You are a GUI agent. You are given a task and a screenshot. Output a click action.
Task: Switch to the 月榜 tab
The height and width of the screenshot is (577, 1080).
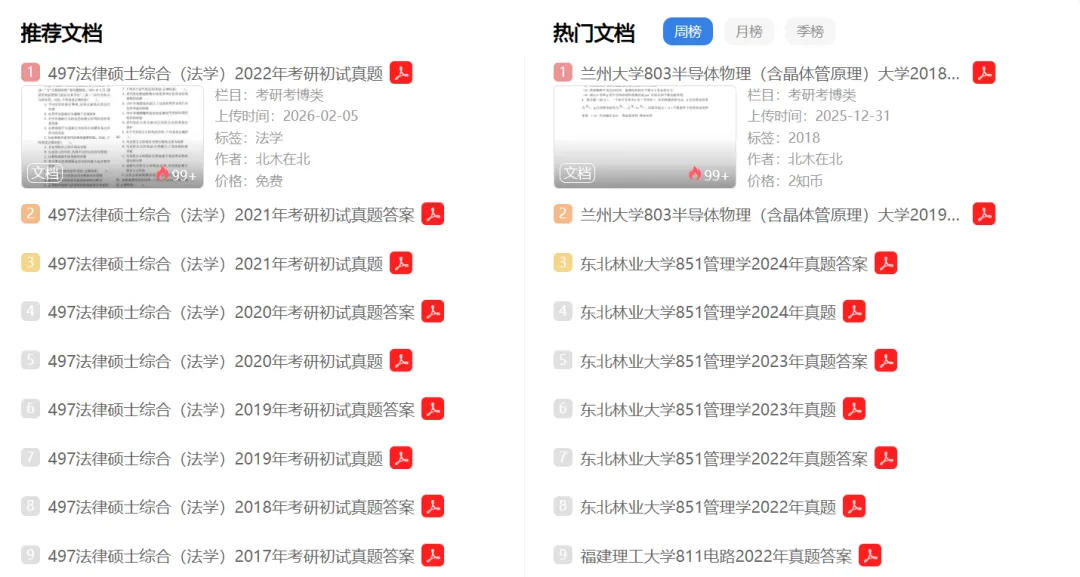[749, 32]
